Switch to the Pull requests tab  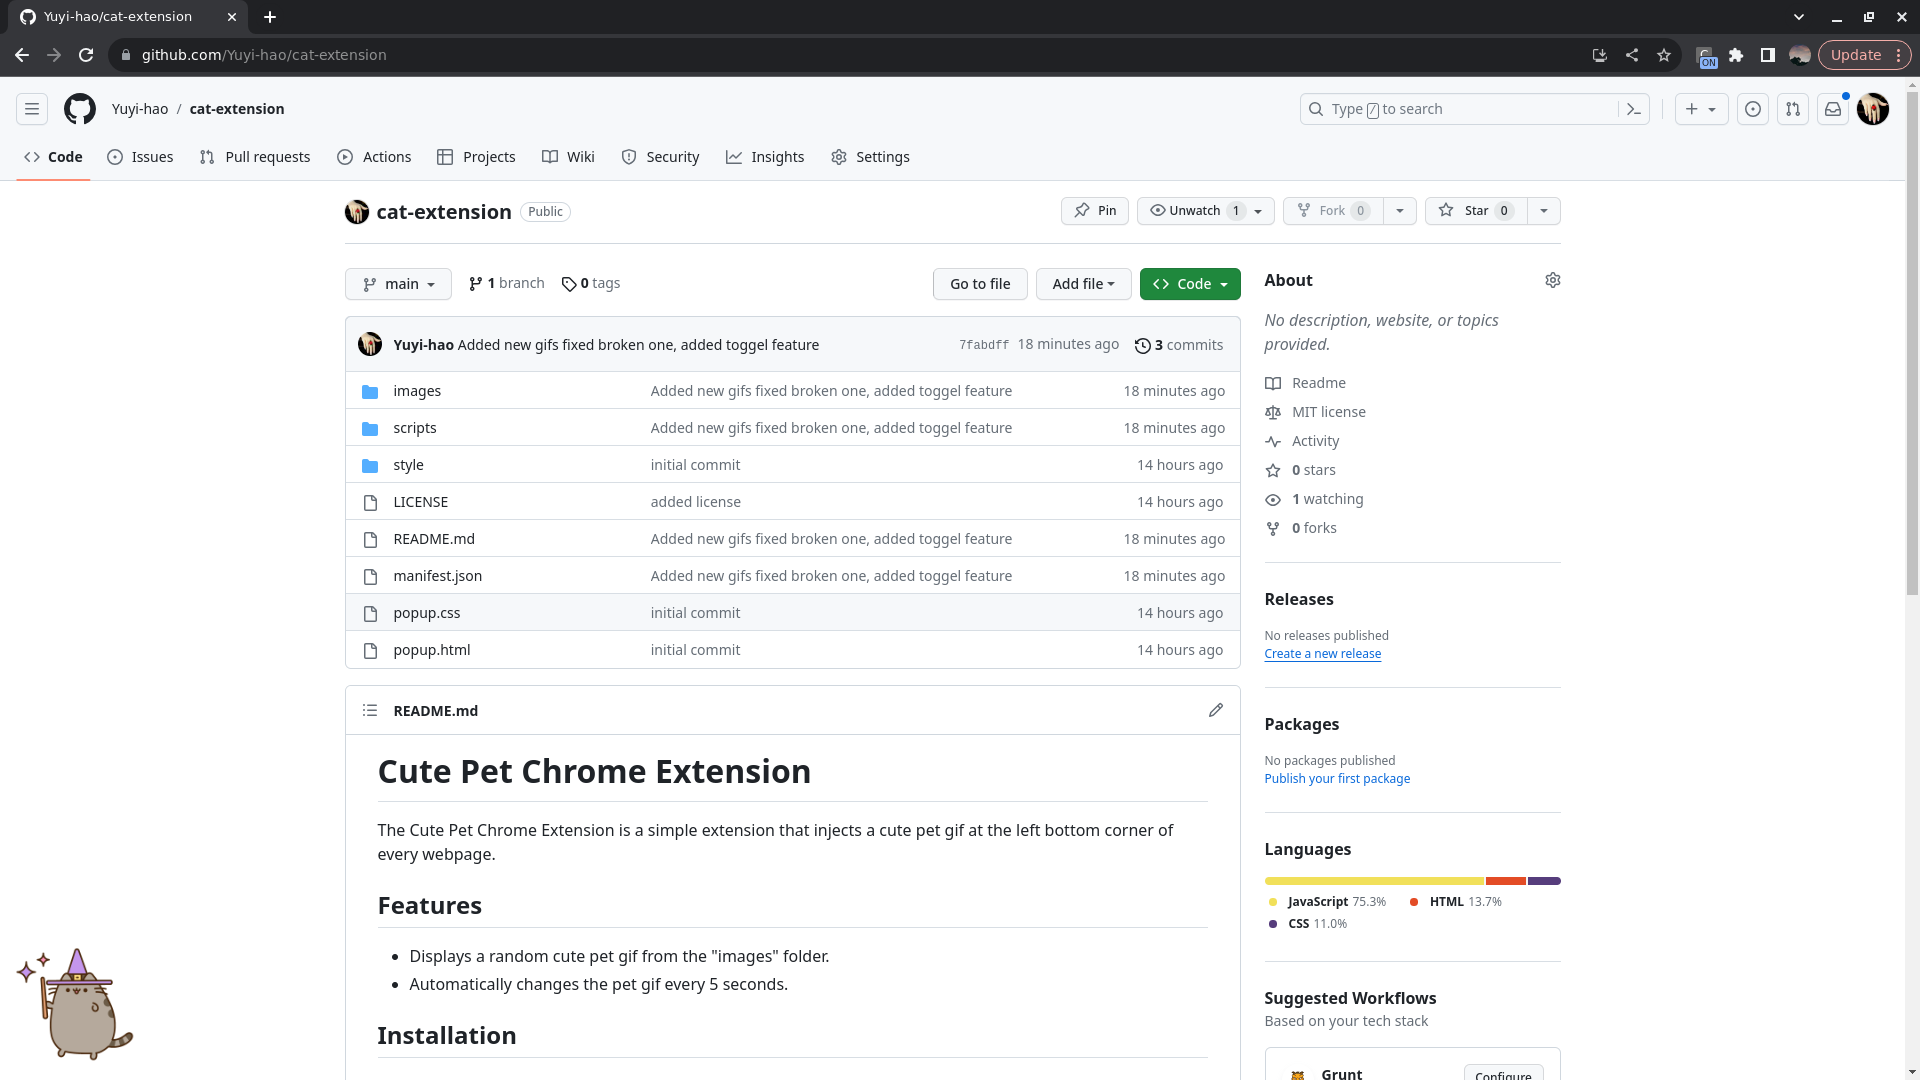tap(255, 157)
